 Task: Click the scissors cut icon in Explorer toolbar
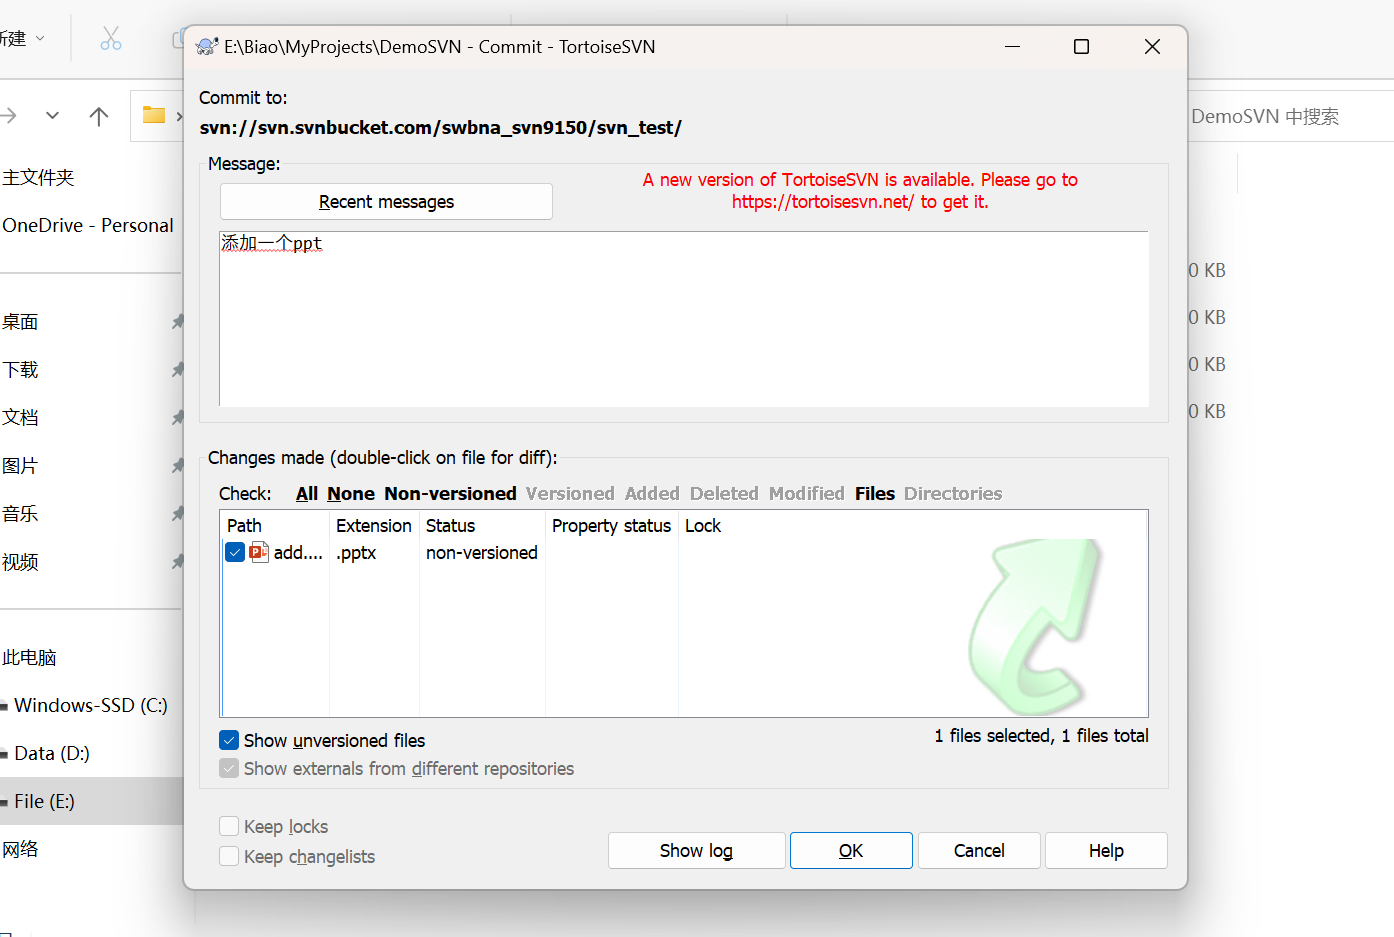point(111,39)
